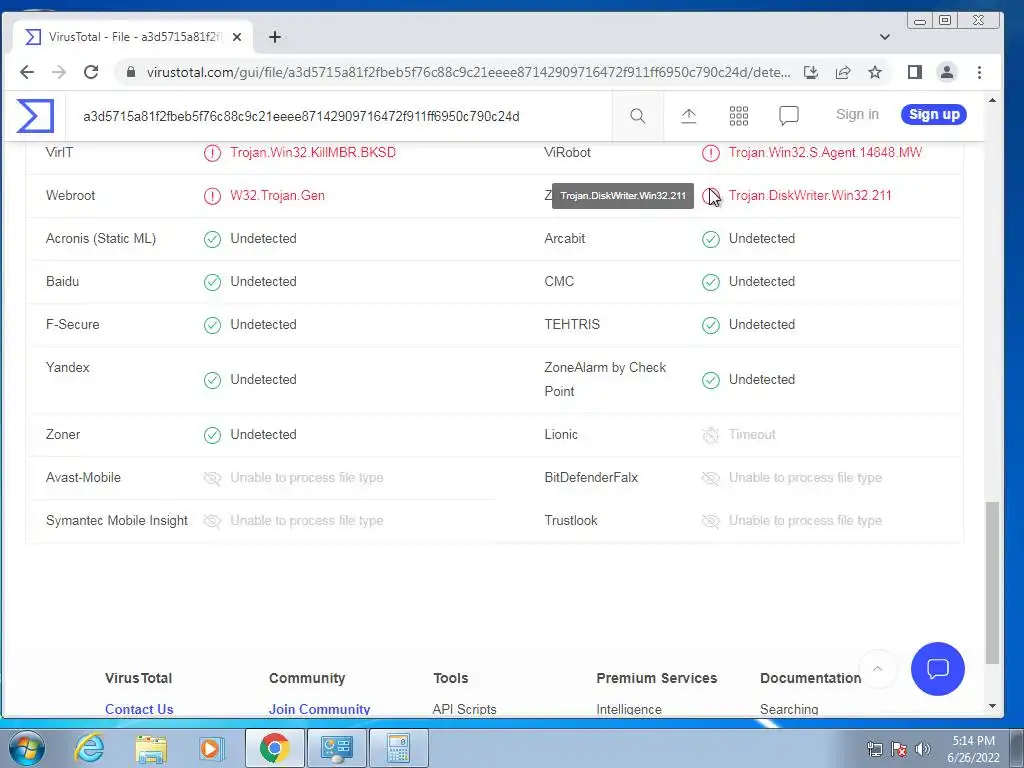Click the VirusTotal sigma logo
This screenshot has width=1024, height=768.
[x=35, y=116]
